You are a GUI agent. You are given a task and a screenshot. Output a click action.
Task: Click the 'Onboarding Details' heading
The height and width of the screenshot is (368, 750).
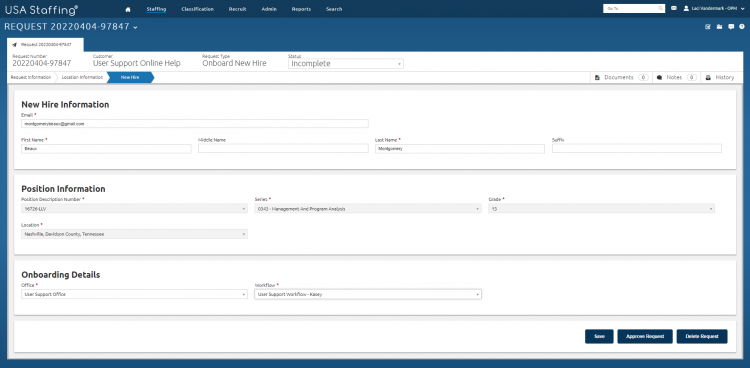[x=61, y=275]
